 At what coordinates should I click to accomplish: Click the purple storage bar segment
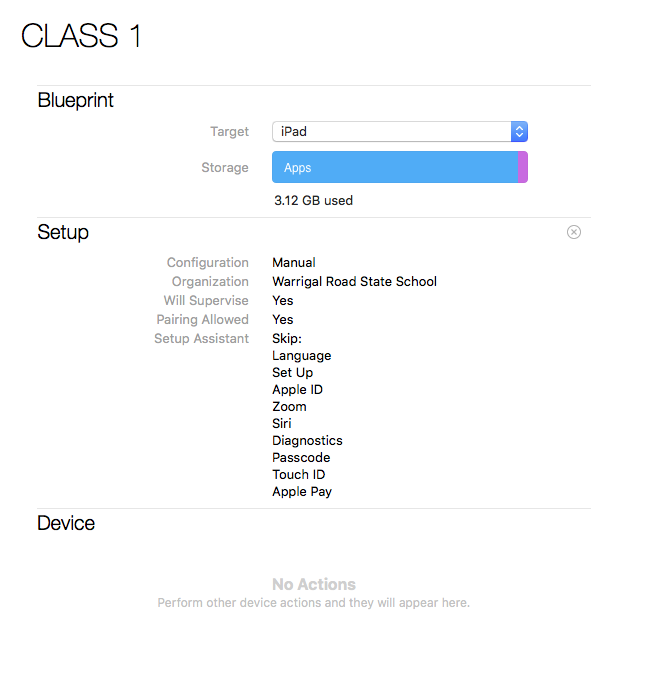pyautogui.click(x=523, y=167)
